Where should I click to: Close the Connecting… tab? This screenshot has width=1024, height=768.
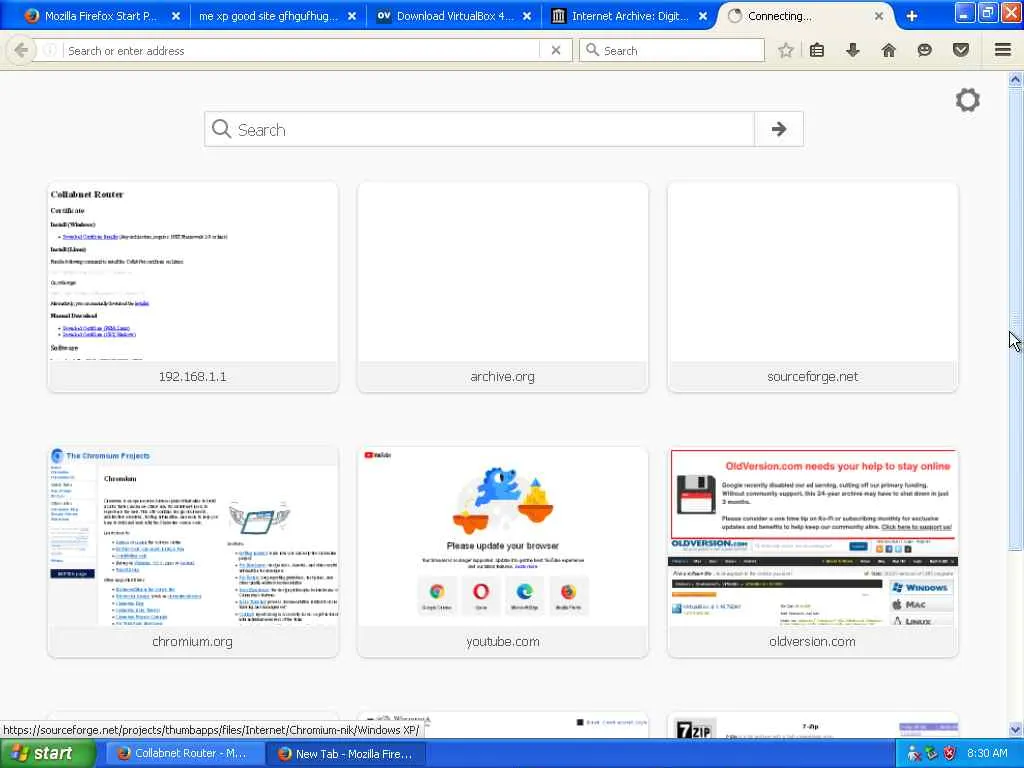point(879,16)
